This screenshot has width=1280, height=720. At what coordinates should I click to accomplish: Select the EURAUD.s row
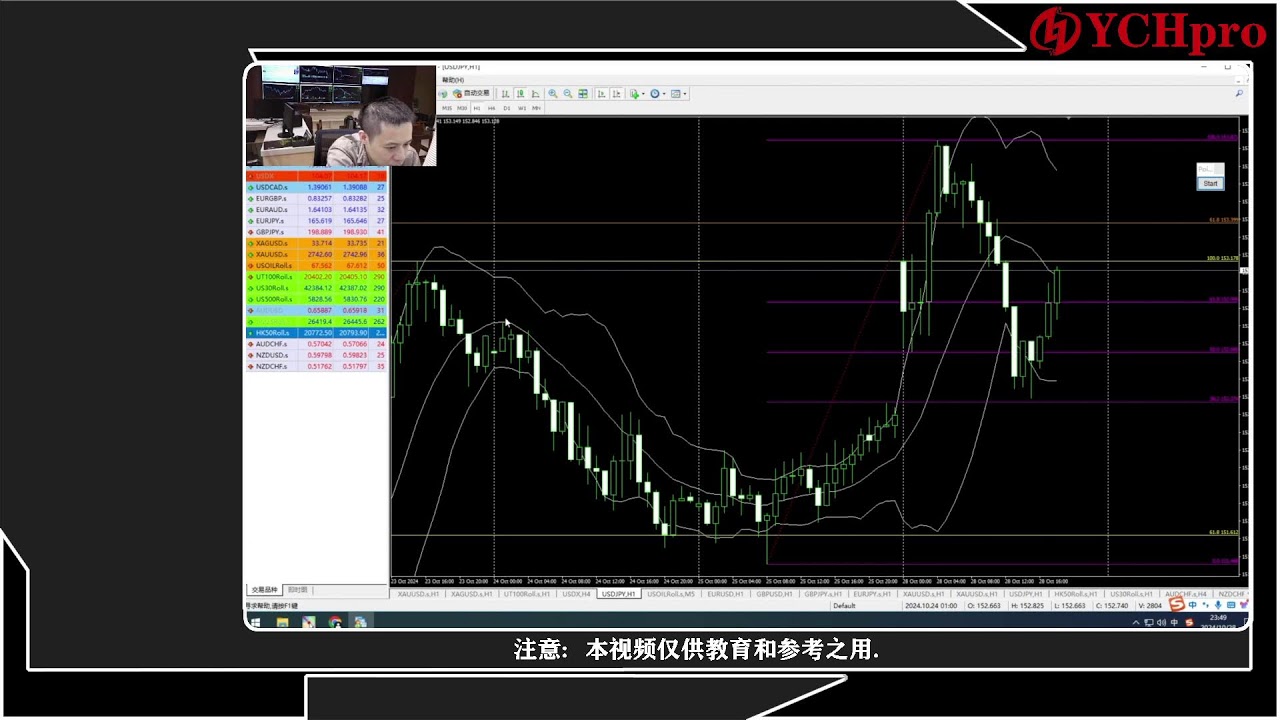pos(316,210)
